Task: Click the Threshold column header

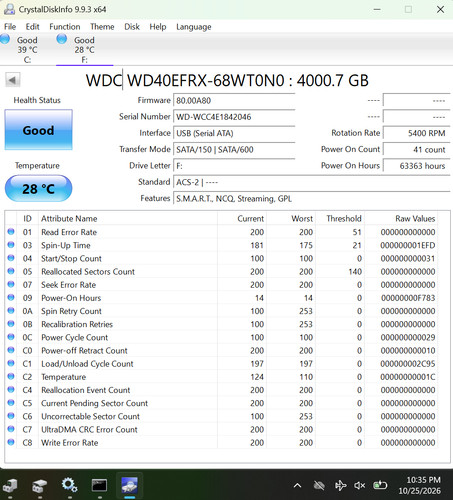Action: [340, 218]
